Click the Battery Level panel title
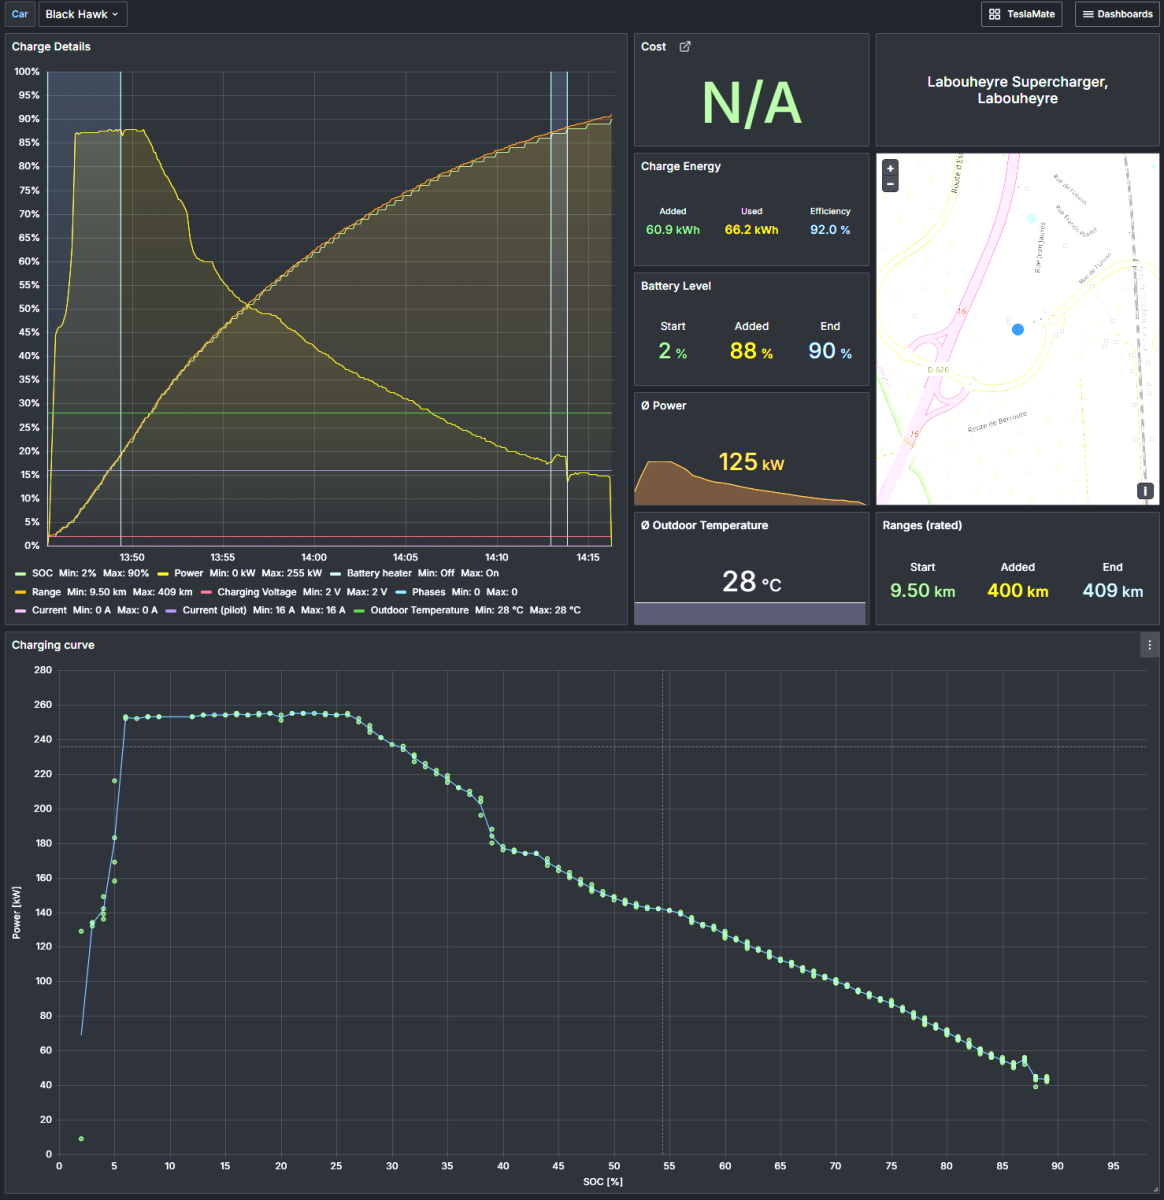 pyautogui.click(x=676, y=286)
